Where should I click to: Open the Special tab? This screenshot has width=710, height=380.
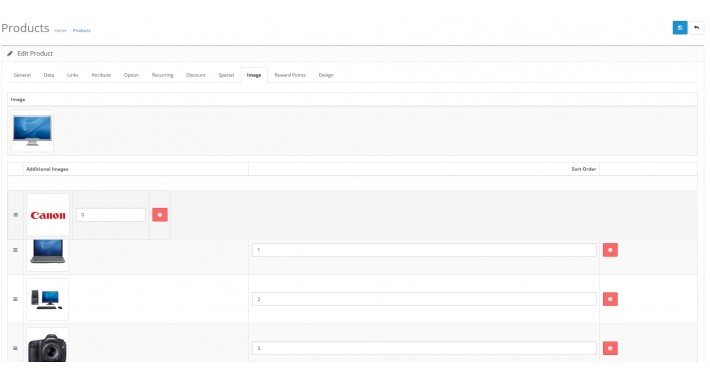point(226,75)
